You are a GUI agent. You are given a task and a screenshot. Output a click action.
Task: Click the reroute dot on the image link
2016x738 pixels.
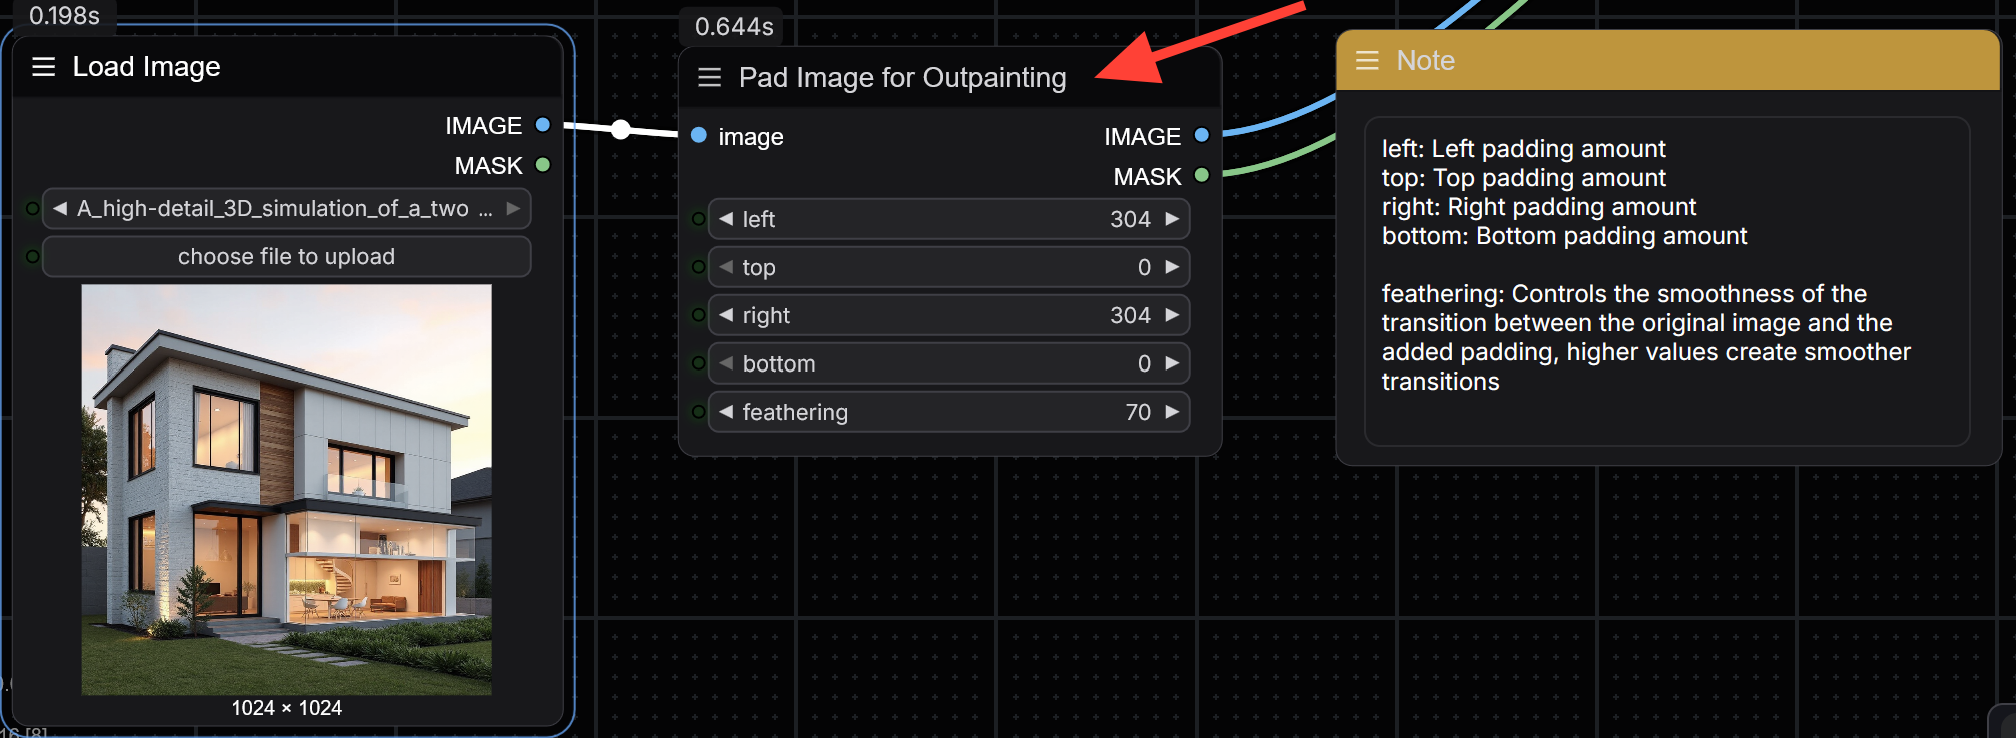point(621,129)
